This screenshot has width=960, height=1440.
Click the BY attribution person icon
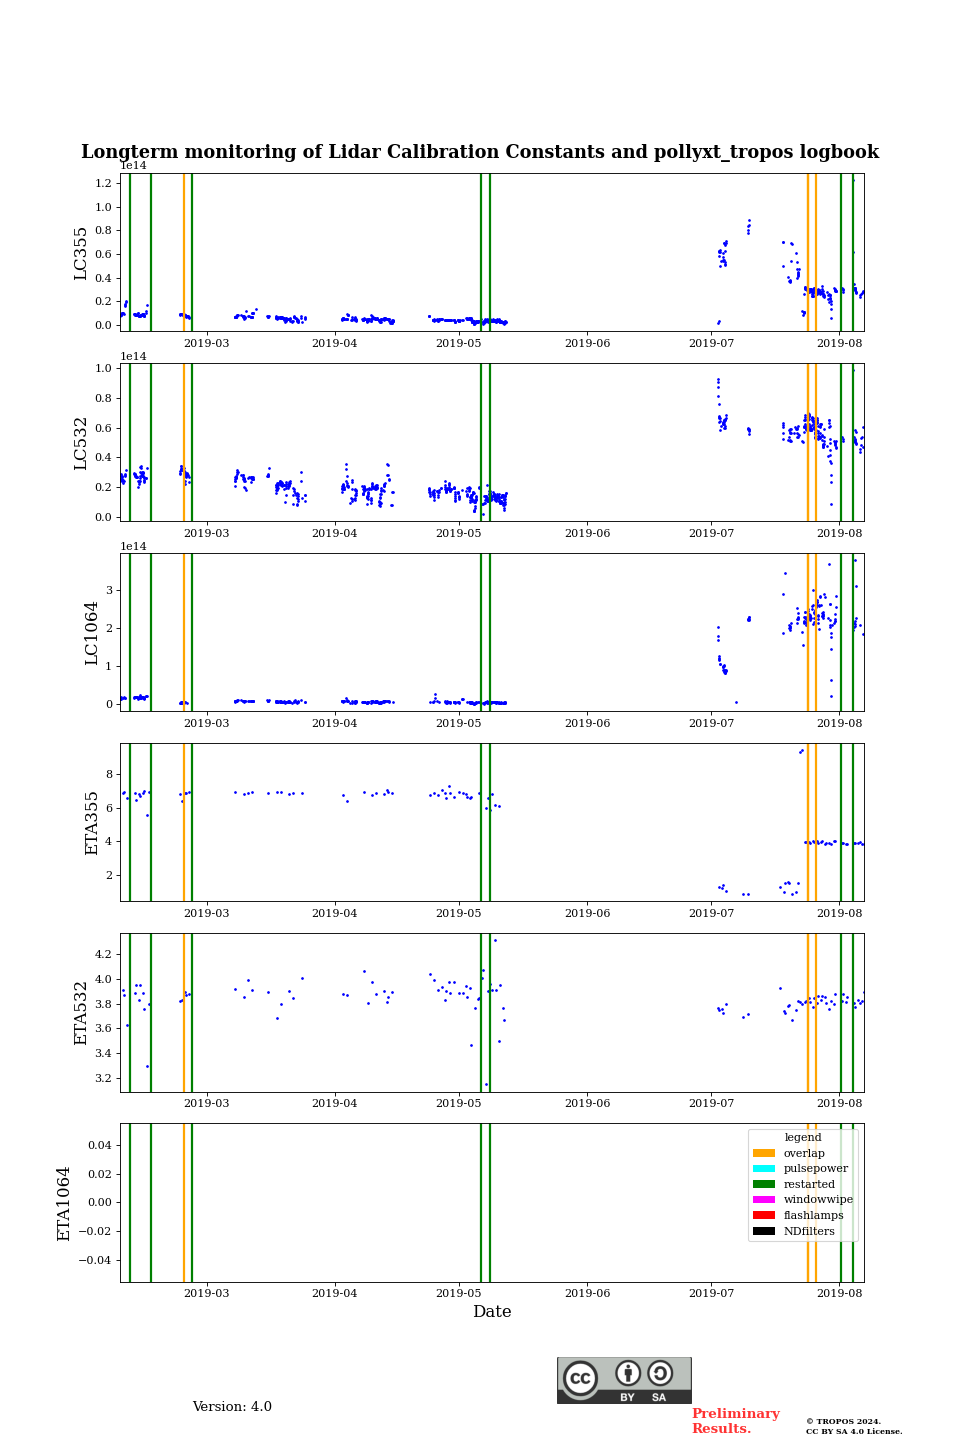[628, 1373]
